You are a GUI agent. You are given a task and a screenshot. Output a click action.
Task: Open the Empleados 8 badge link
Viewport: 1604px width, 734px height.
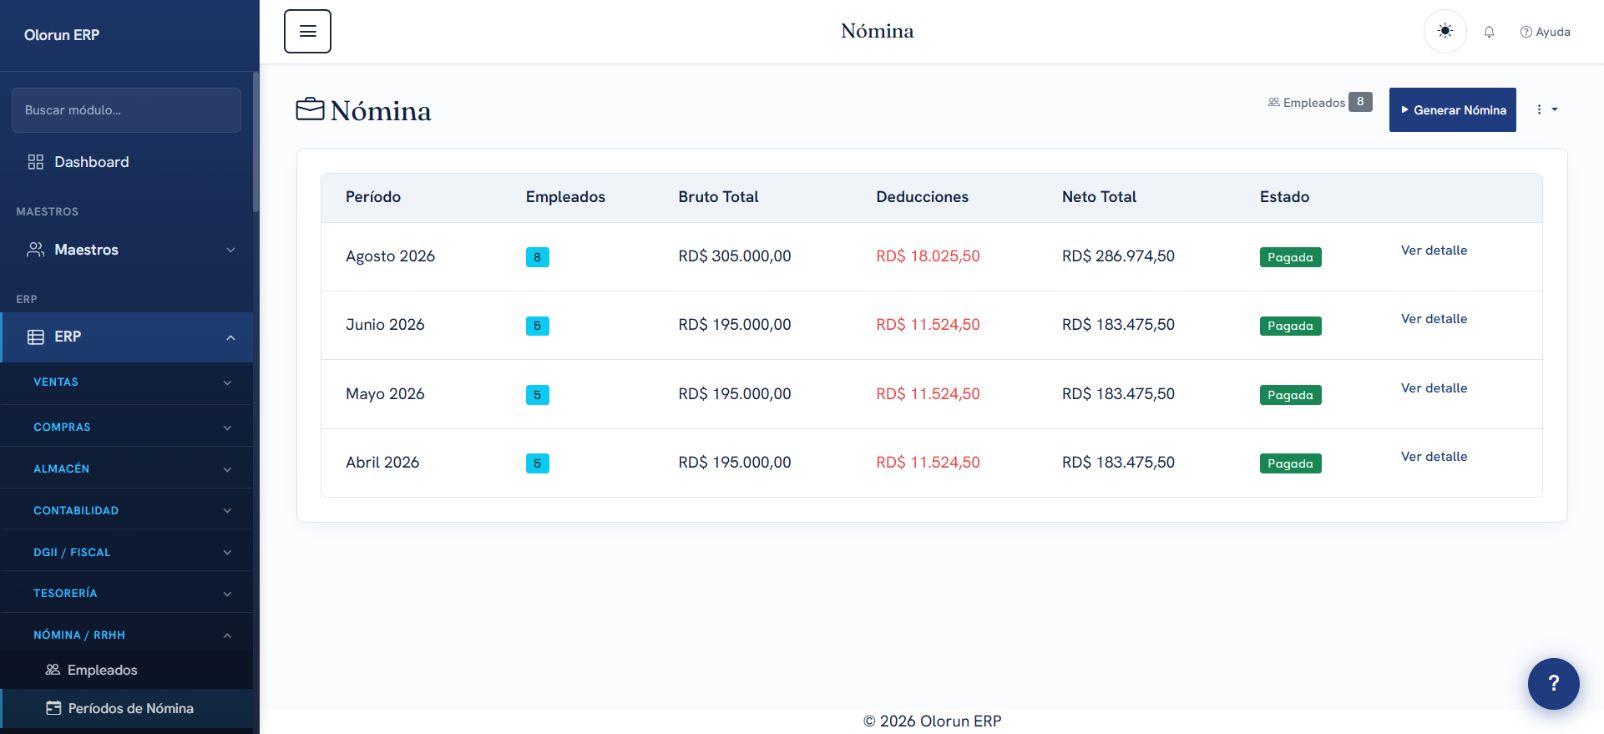click(x=1319, y=102)
